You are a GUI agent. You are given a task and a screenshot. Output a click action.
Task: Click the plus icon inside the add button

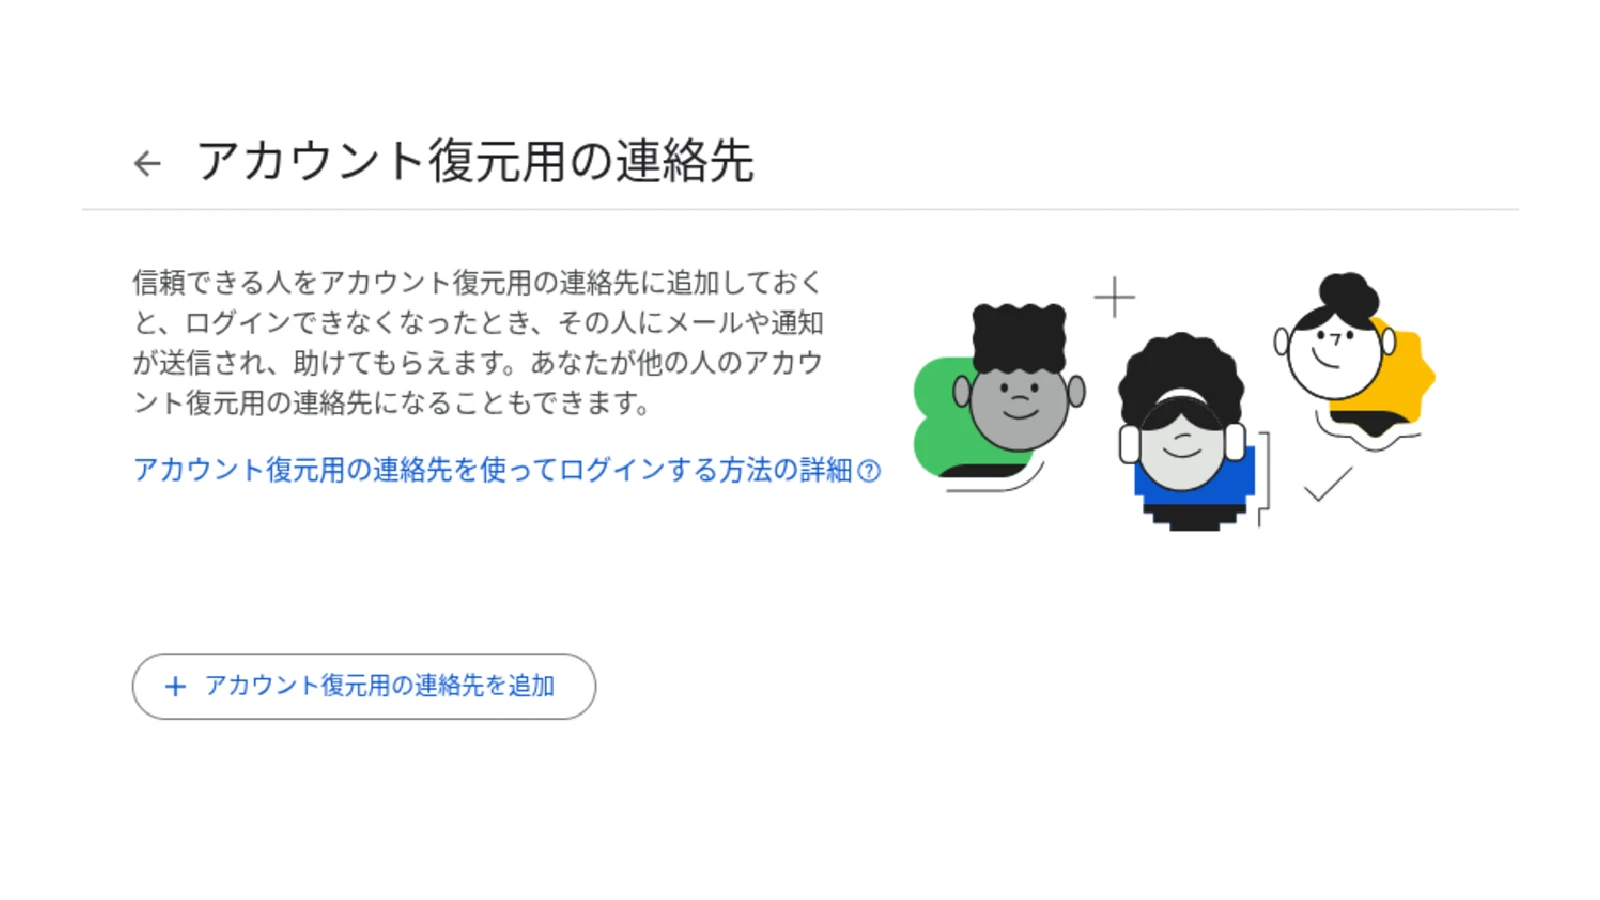175,686
